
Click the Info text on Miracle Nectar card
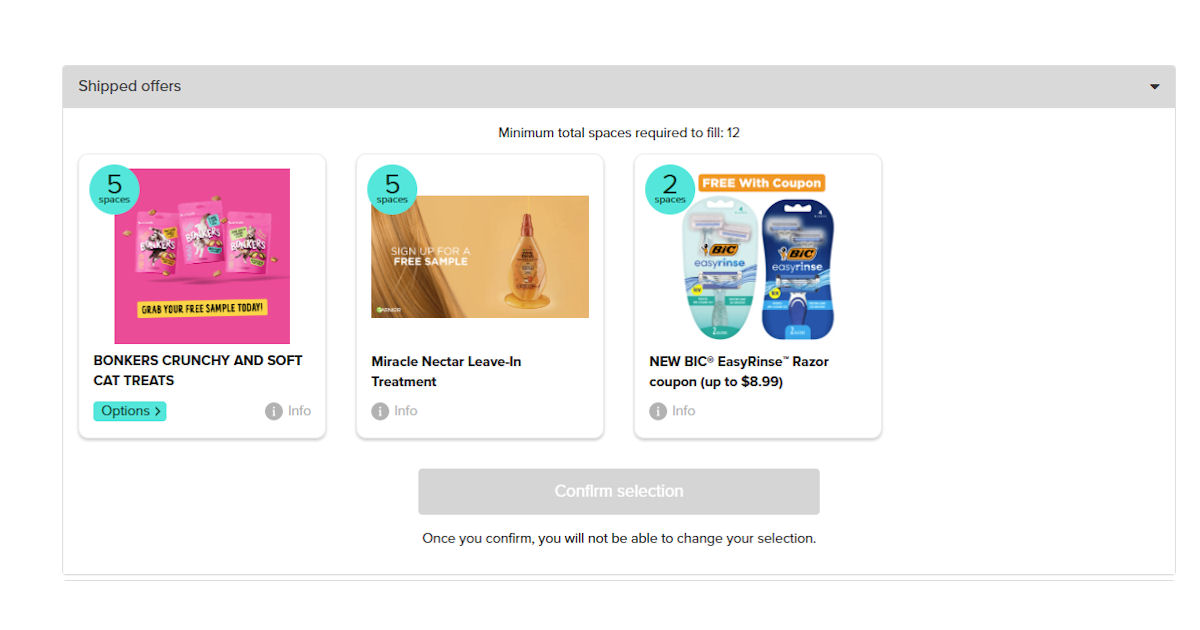click(x=405, y=411)
